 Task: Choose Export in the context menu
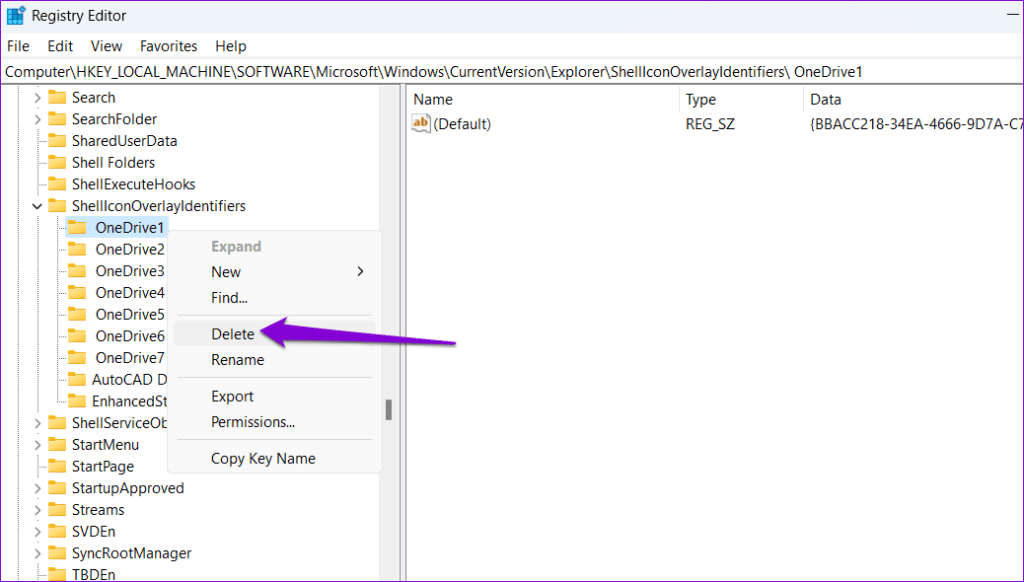point(275,396)
